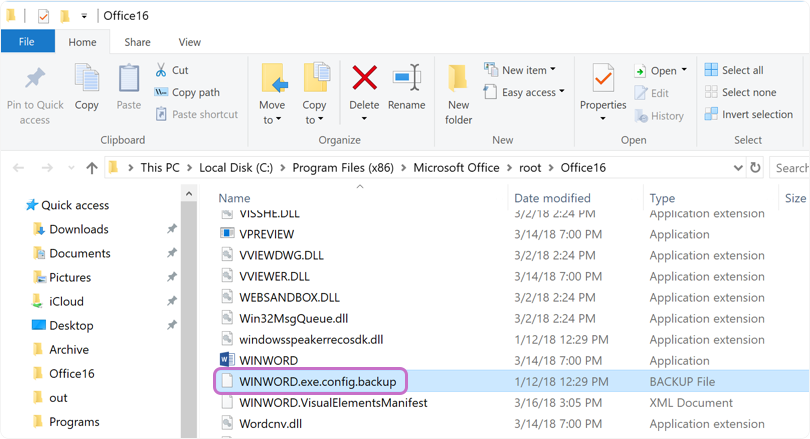Expand the chevron after Program Files (x86)
The width and height of the screenshot is (810, 439).
coord(403,168)
